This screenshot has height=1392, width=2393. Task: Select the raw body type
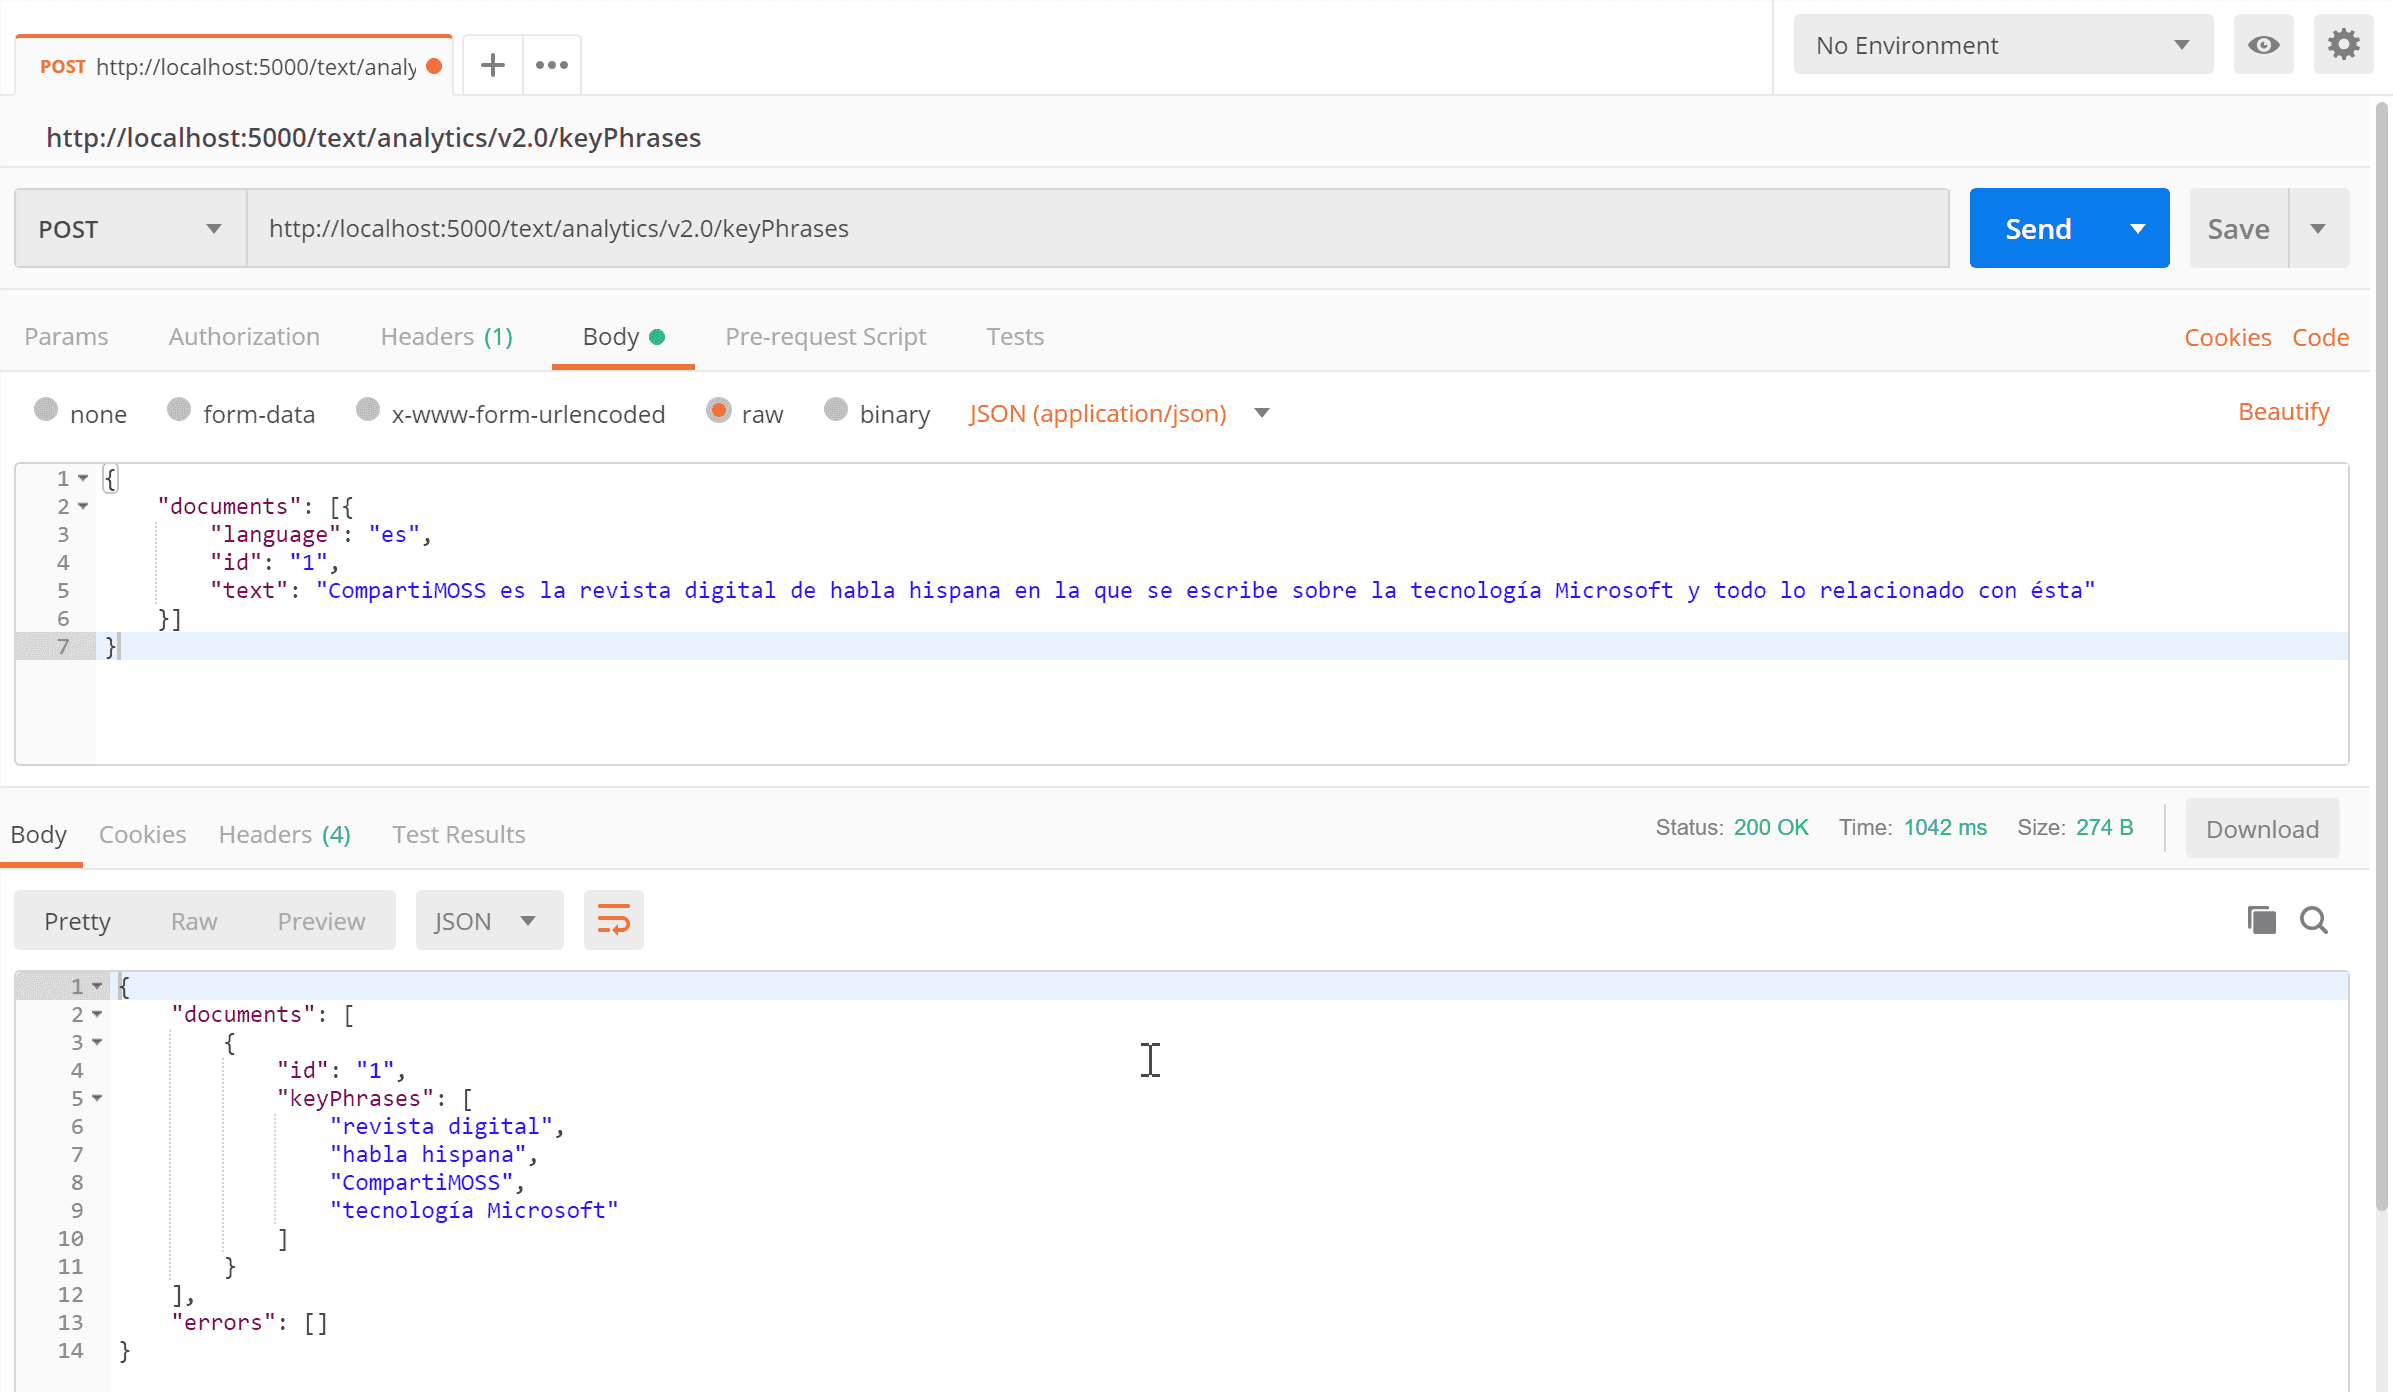[718, 410]
